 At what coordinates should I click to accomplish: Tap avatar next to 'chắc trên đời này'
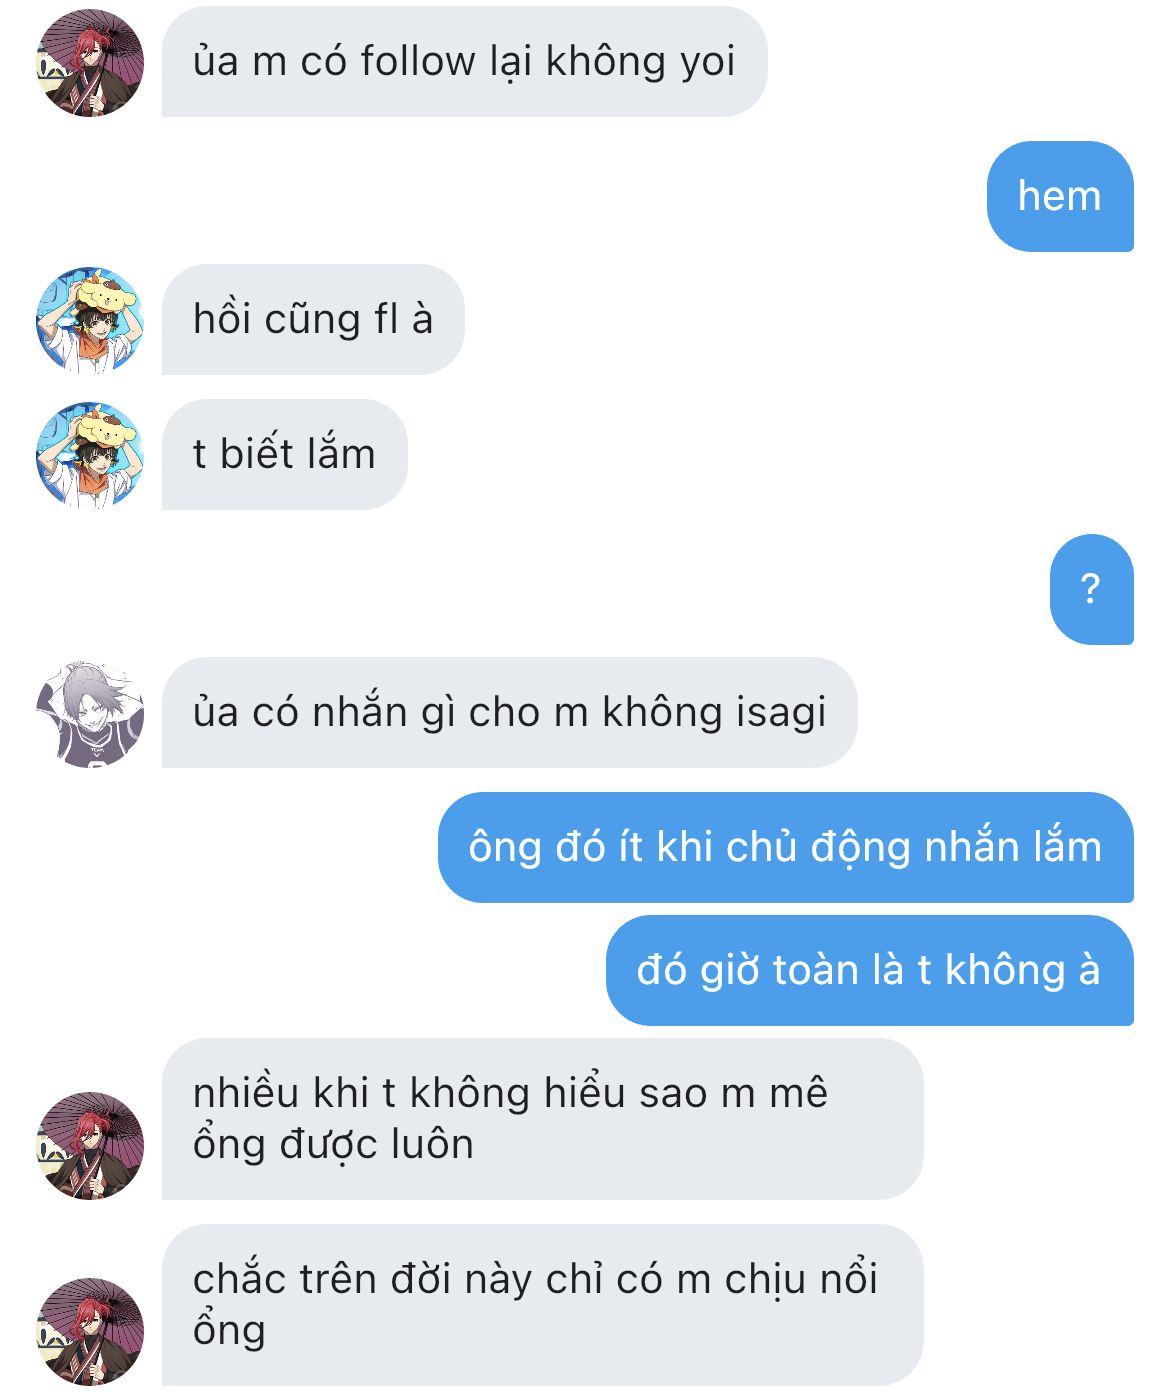pos(90,1331)
